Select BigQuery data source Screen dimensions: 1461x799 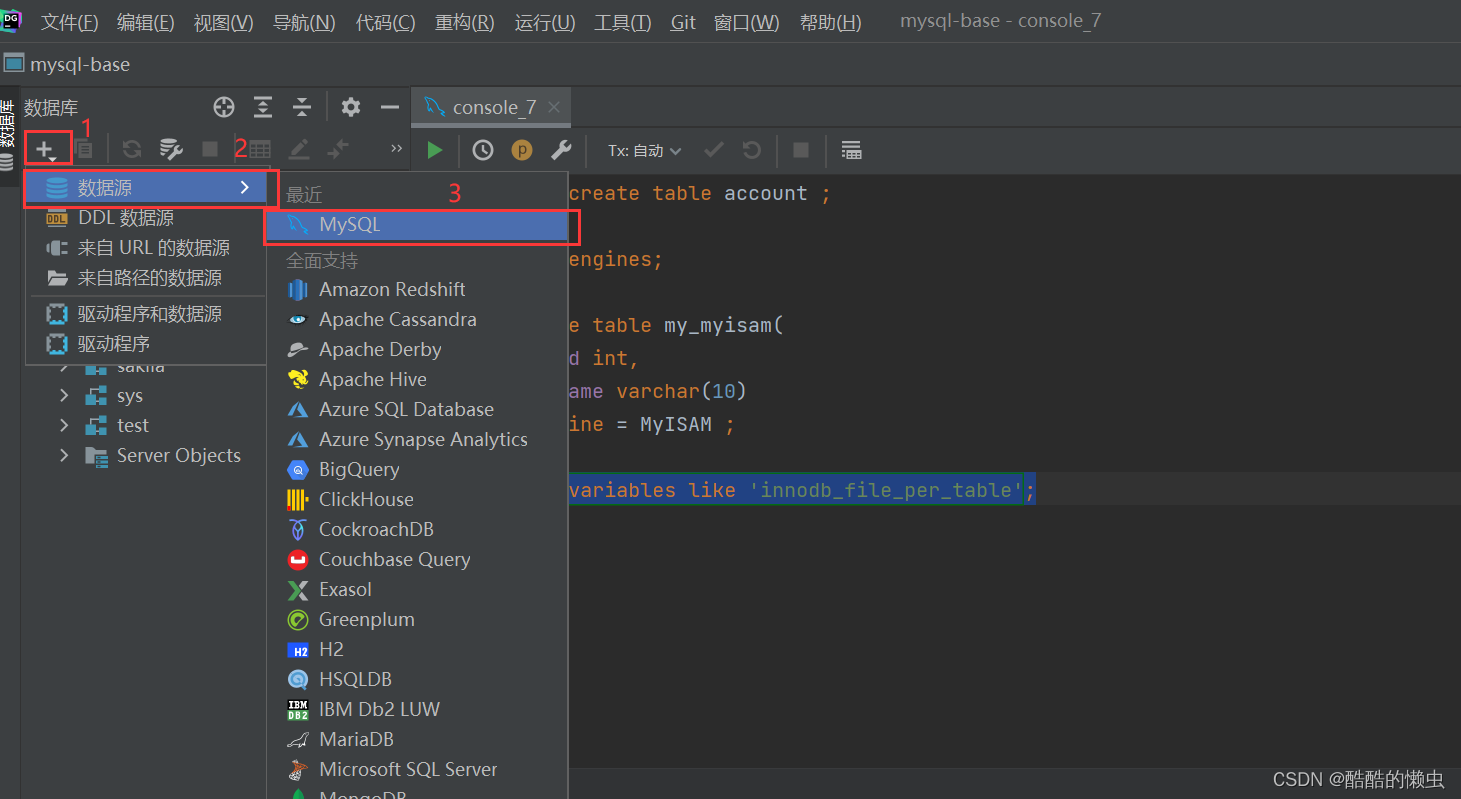pyautogui.click(x=417, y=469)
